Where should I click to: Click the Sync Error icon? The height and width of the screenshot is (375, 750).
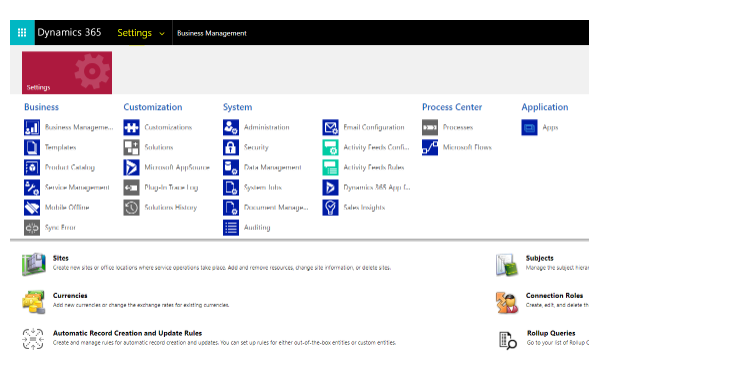pos(32,228)
